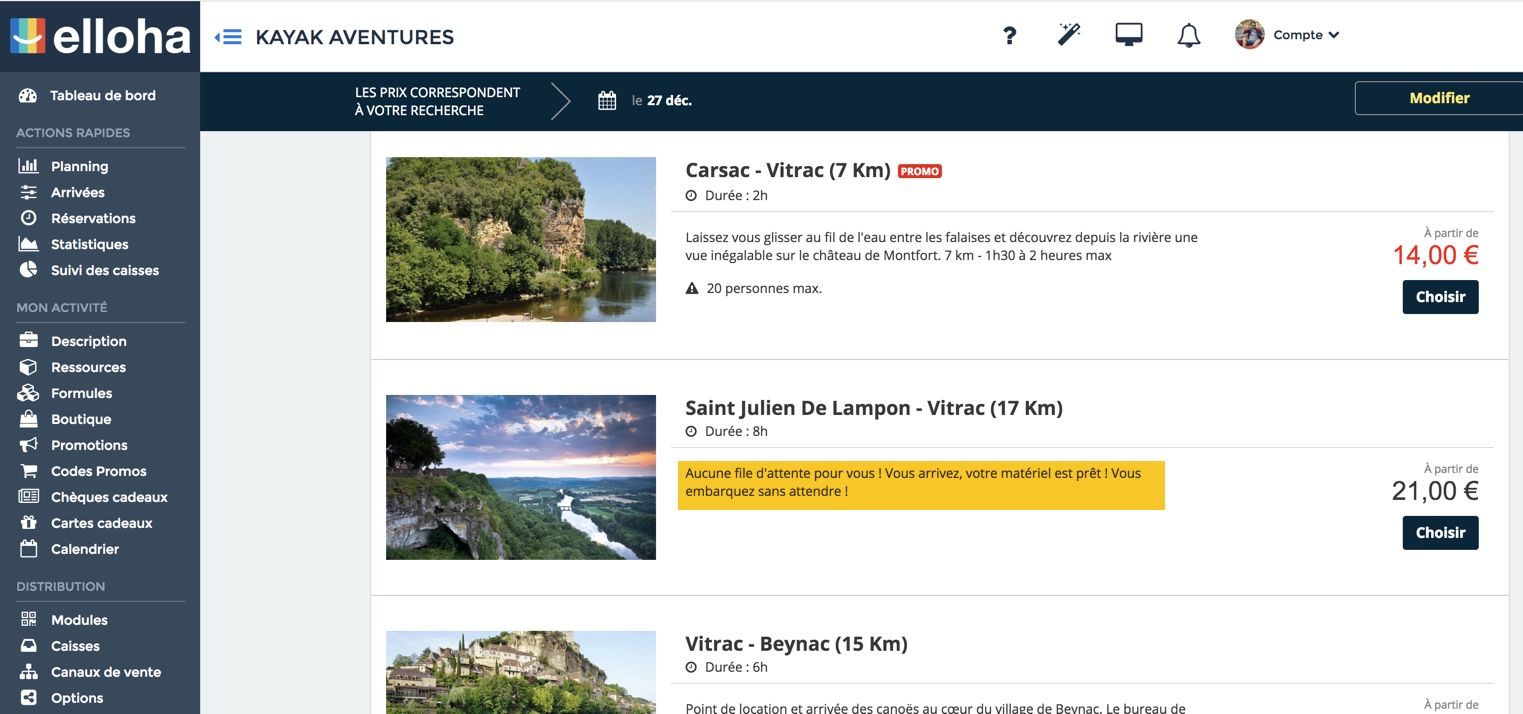Open Tableau de bord
Image resolution: width=1523 pixels, height=714 pixels.
coord(103,96)
